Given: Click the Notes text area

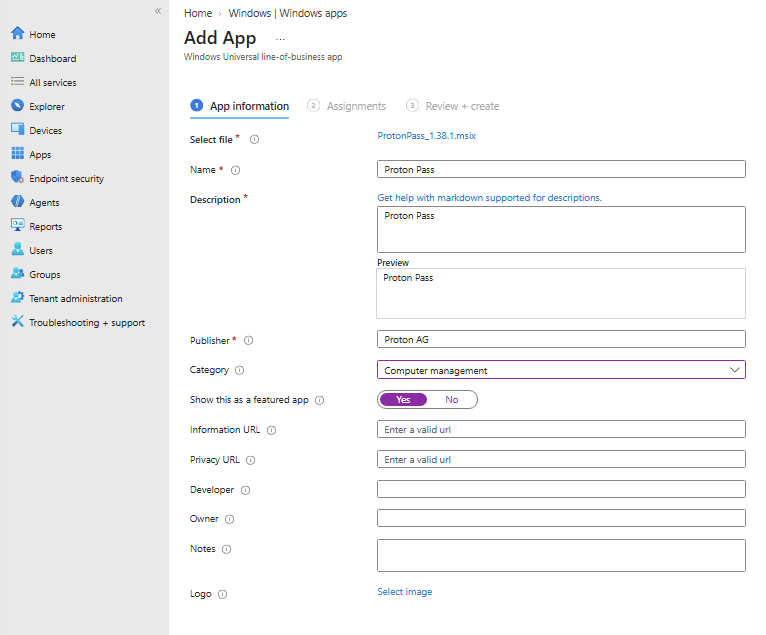Looking at the screenshot, I should coord(561,555).
